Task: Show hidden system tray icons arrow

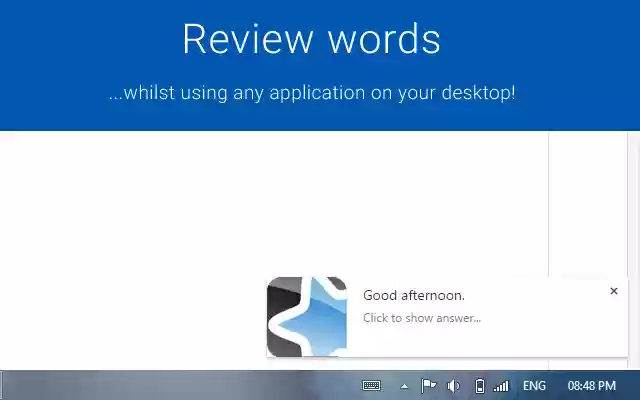Action: [404, 386]
